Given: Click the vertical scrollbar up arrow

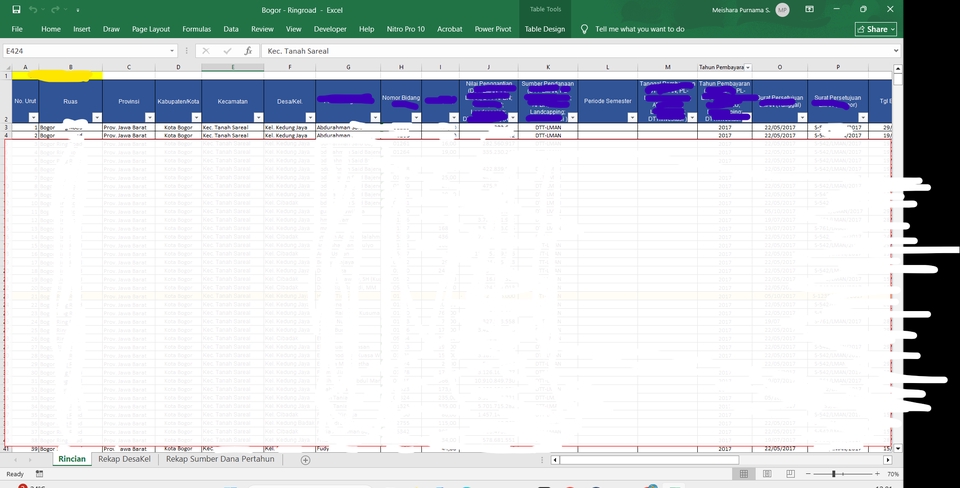Looking at the screenshot, I should click(x=898, y=69).
